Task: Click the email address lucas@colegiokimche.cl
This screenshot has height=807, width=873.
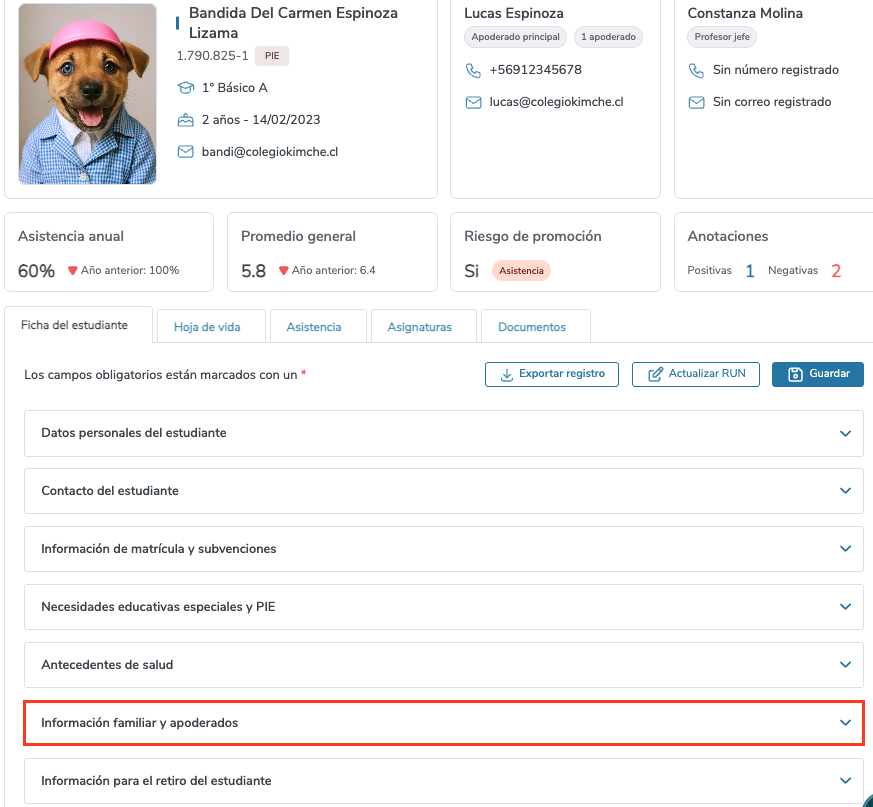Action: (x=556, y=102)
